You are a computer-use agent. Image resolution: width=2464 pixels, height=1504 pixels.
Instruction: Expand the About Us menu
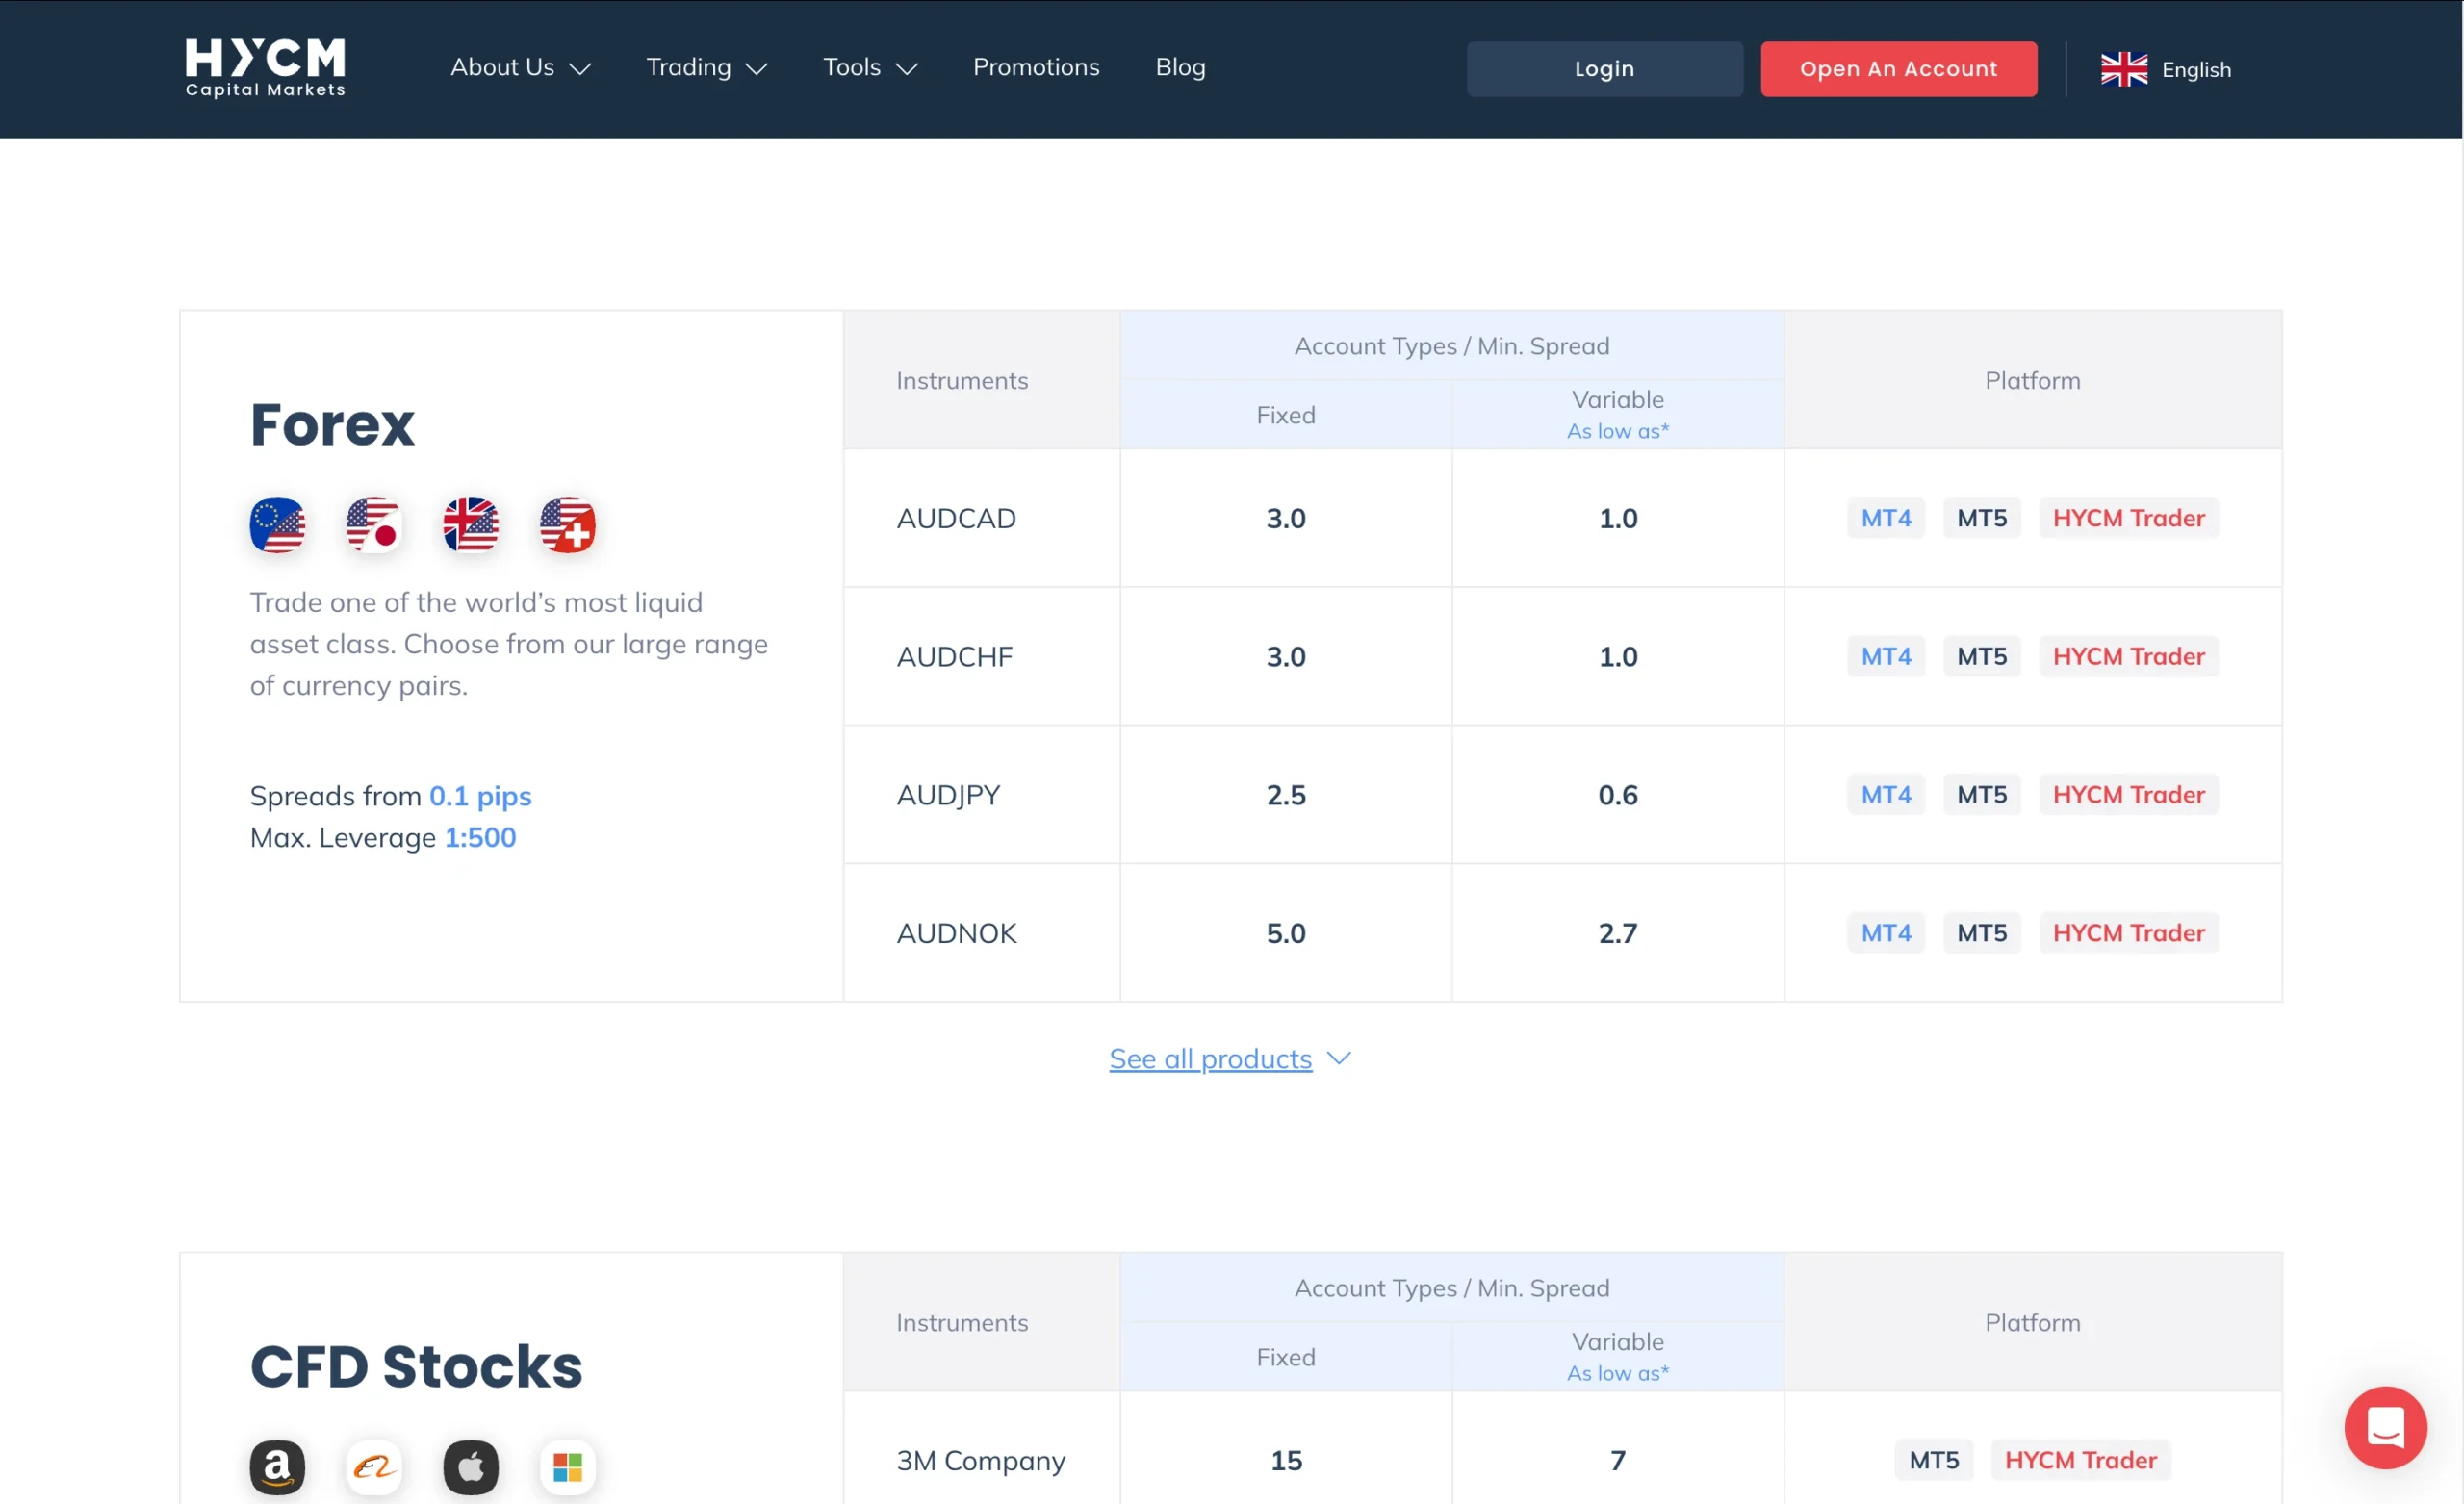click(521, 67)
